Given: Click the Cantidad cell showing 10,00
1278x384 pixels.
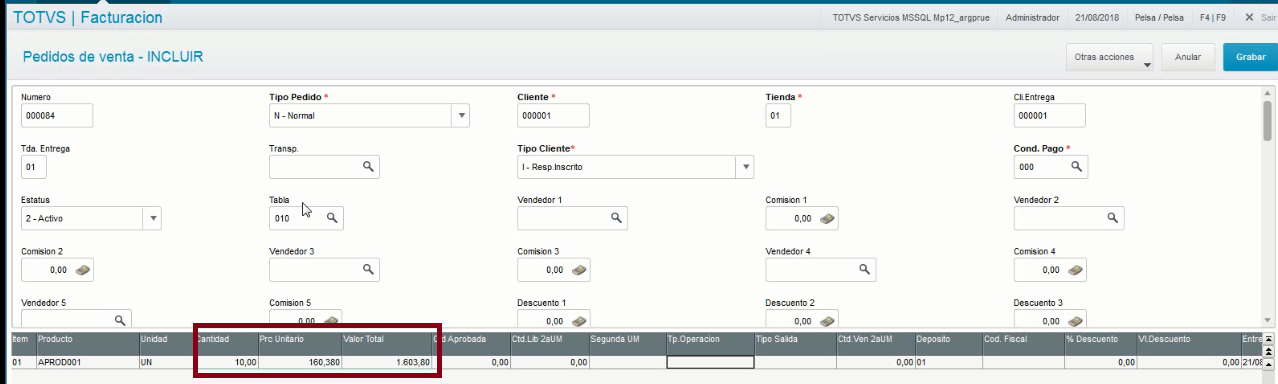Looking at the screenshot, I should [225, 362].
